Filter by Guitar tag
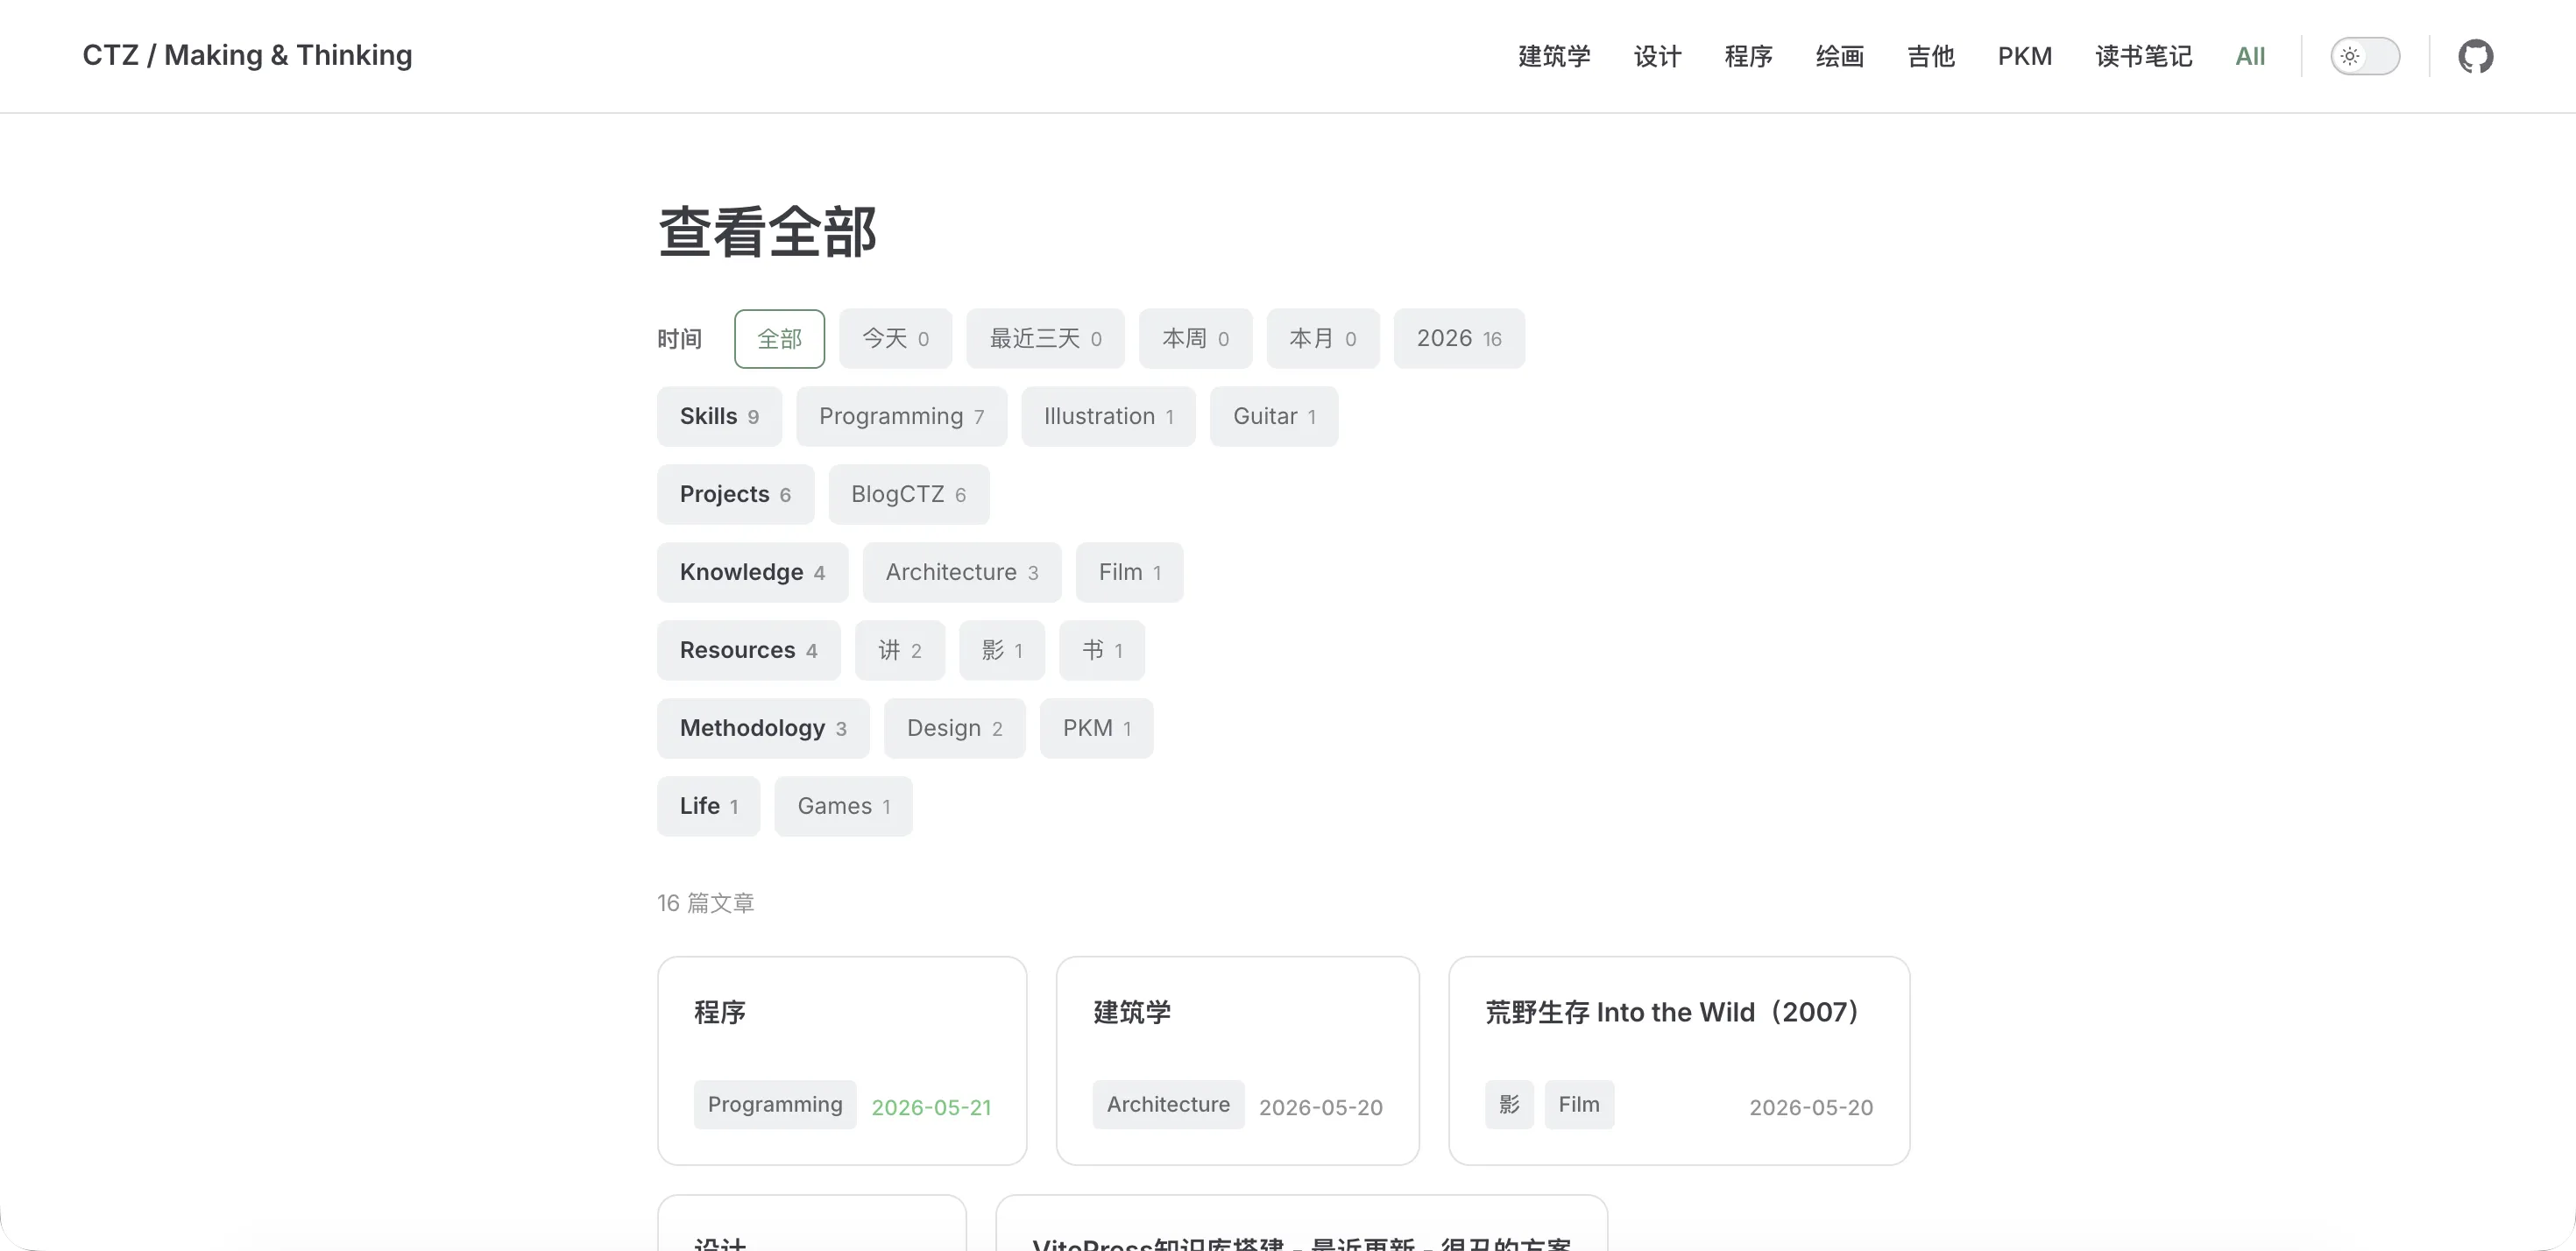 point(1273,417)
